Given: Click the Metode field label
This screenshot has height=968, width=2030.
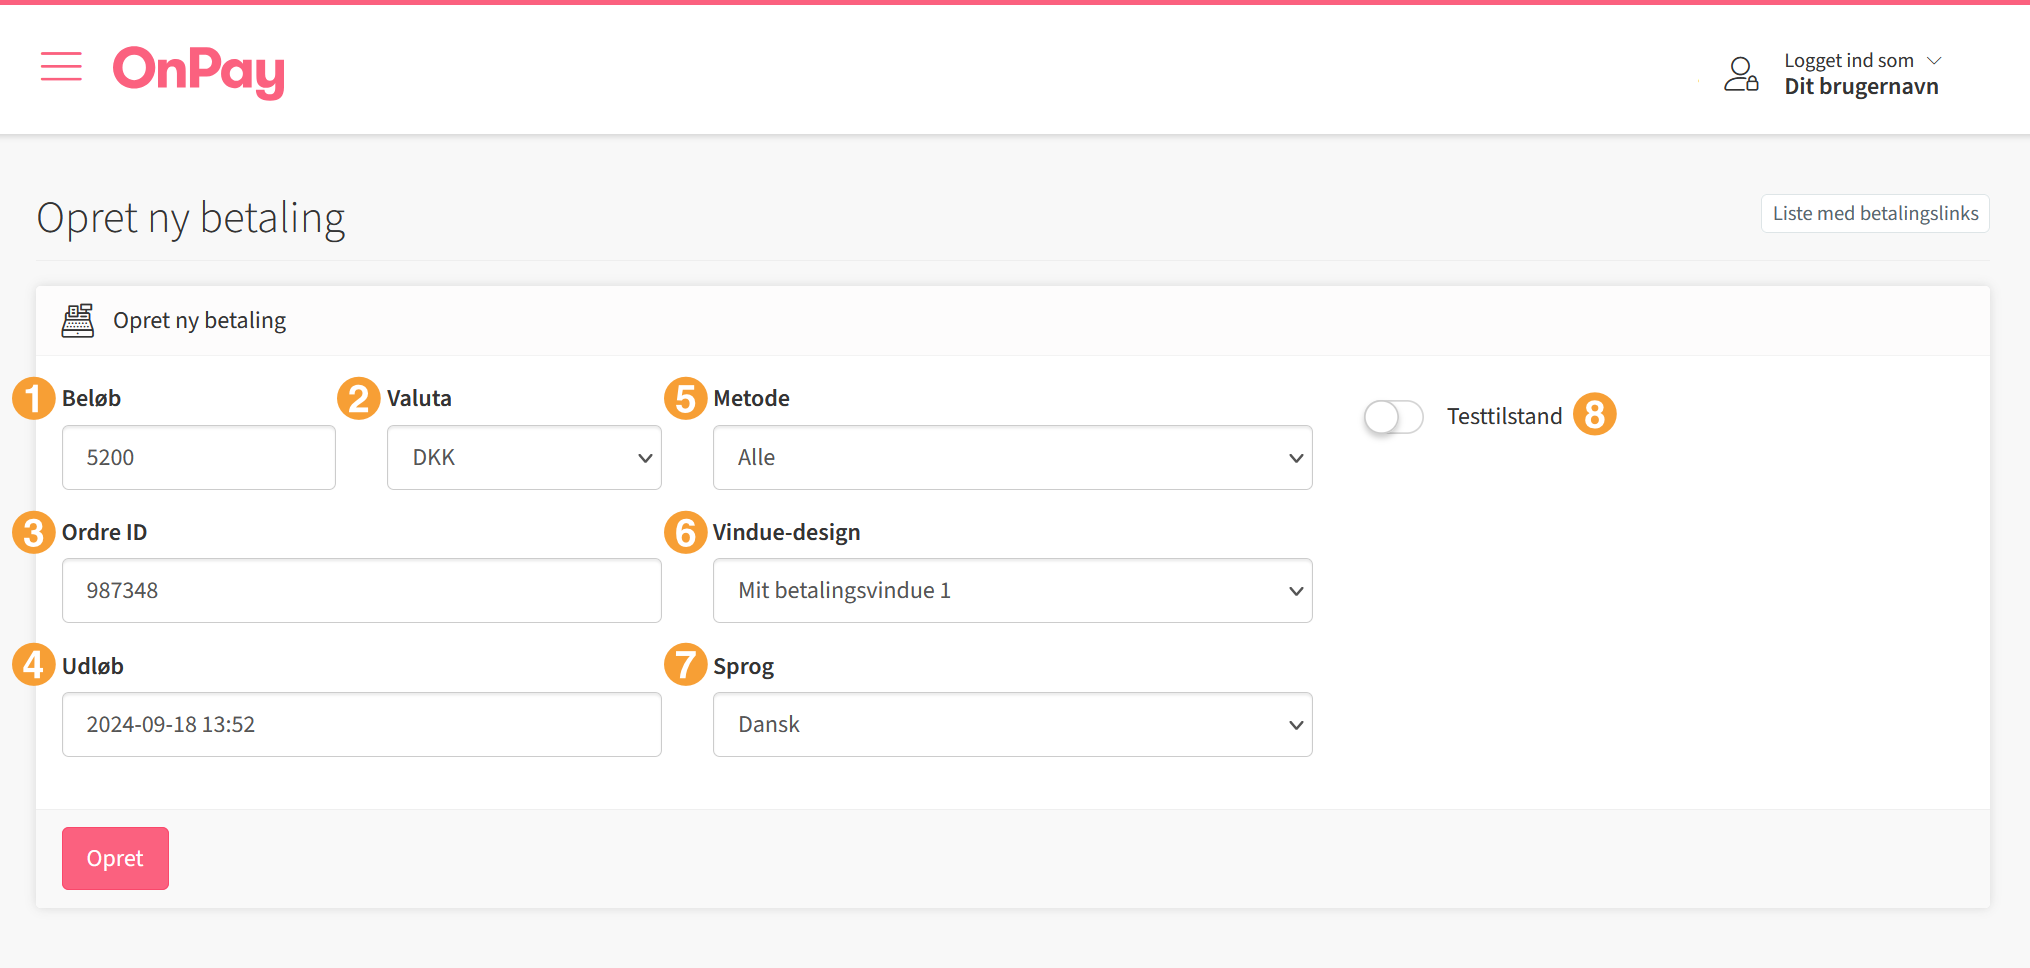Looking at the screenshot, I should click(x=751, y=398).
